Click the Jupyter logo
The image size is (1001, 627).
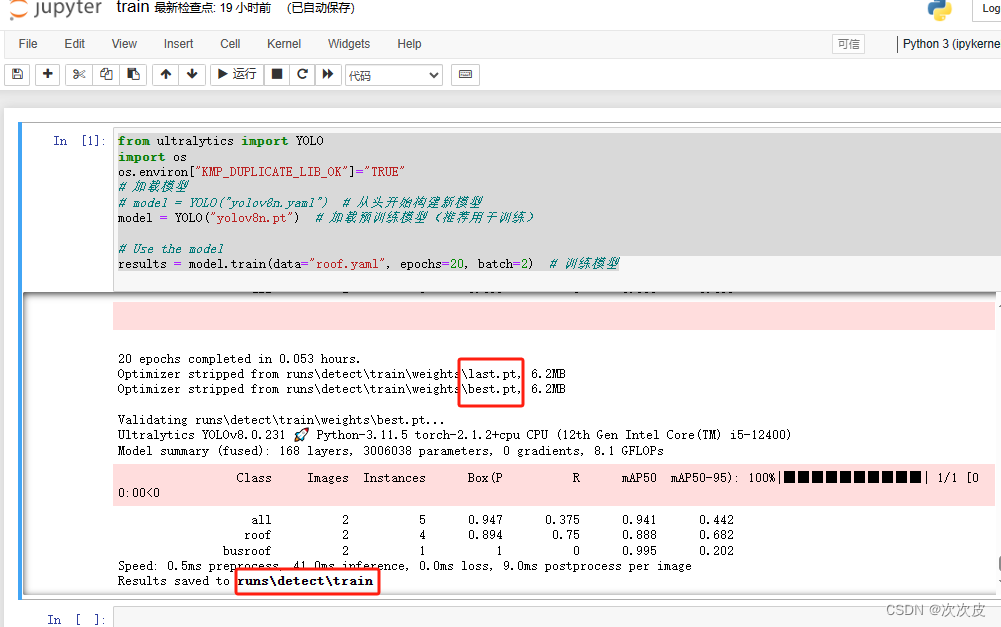click(x=56, y=9)
